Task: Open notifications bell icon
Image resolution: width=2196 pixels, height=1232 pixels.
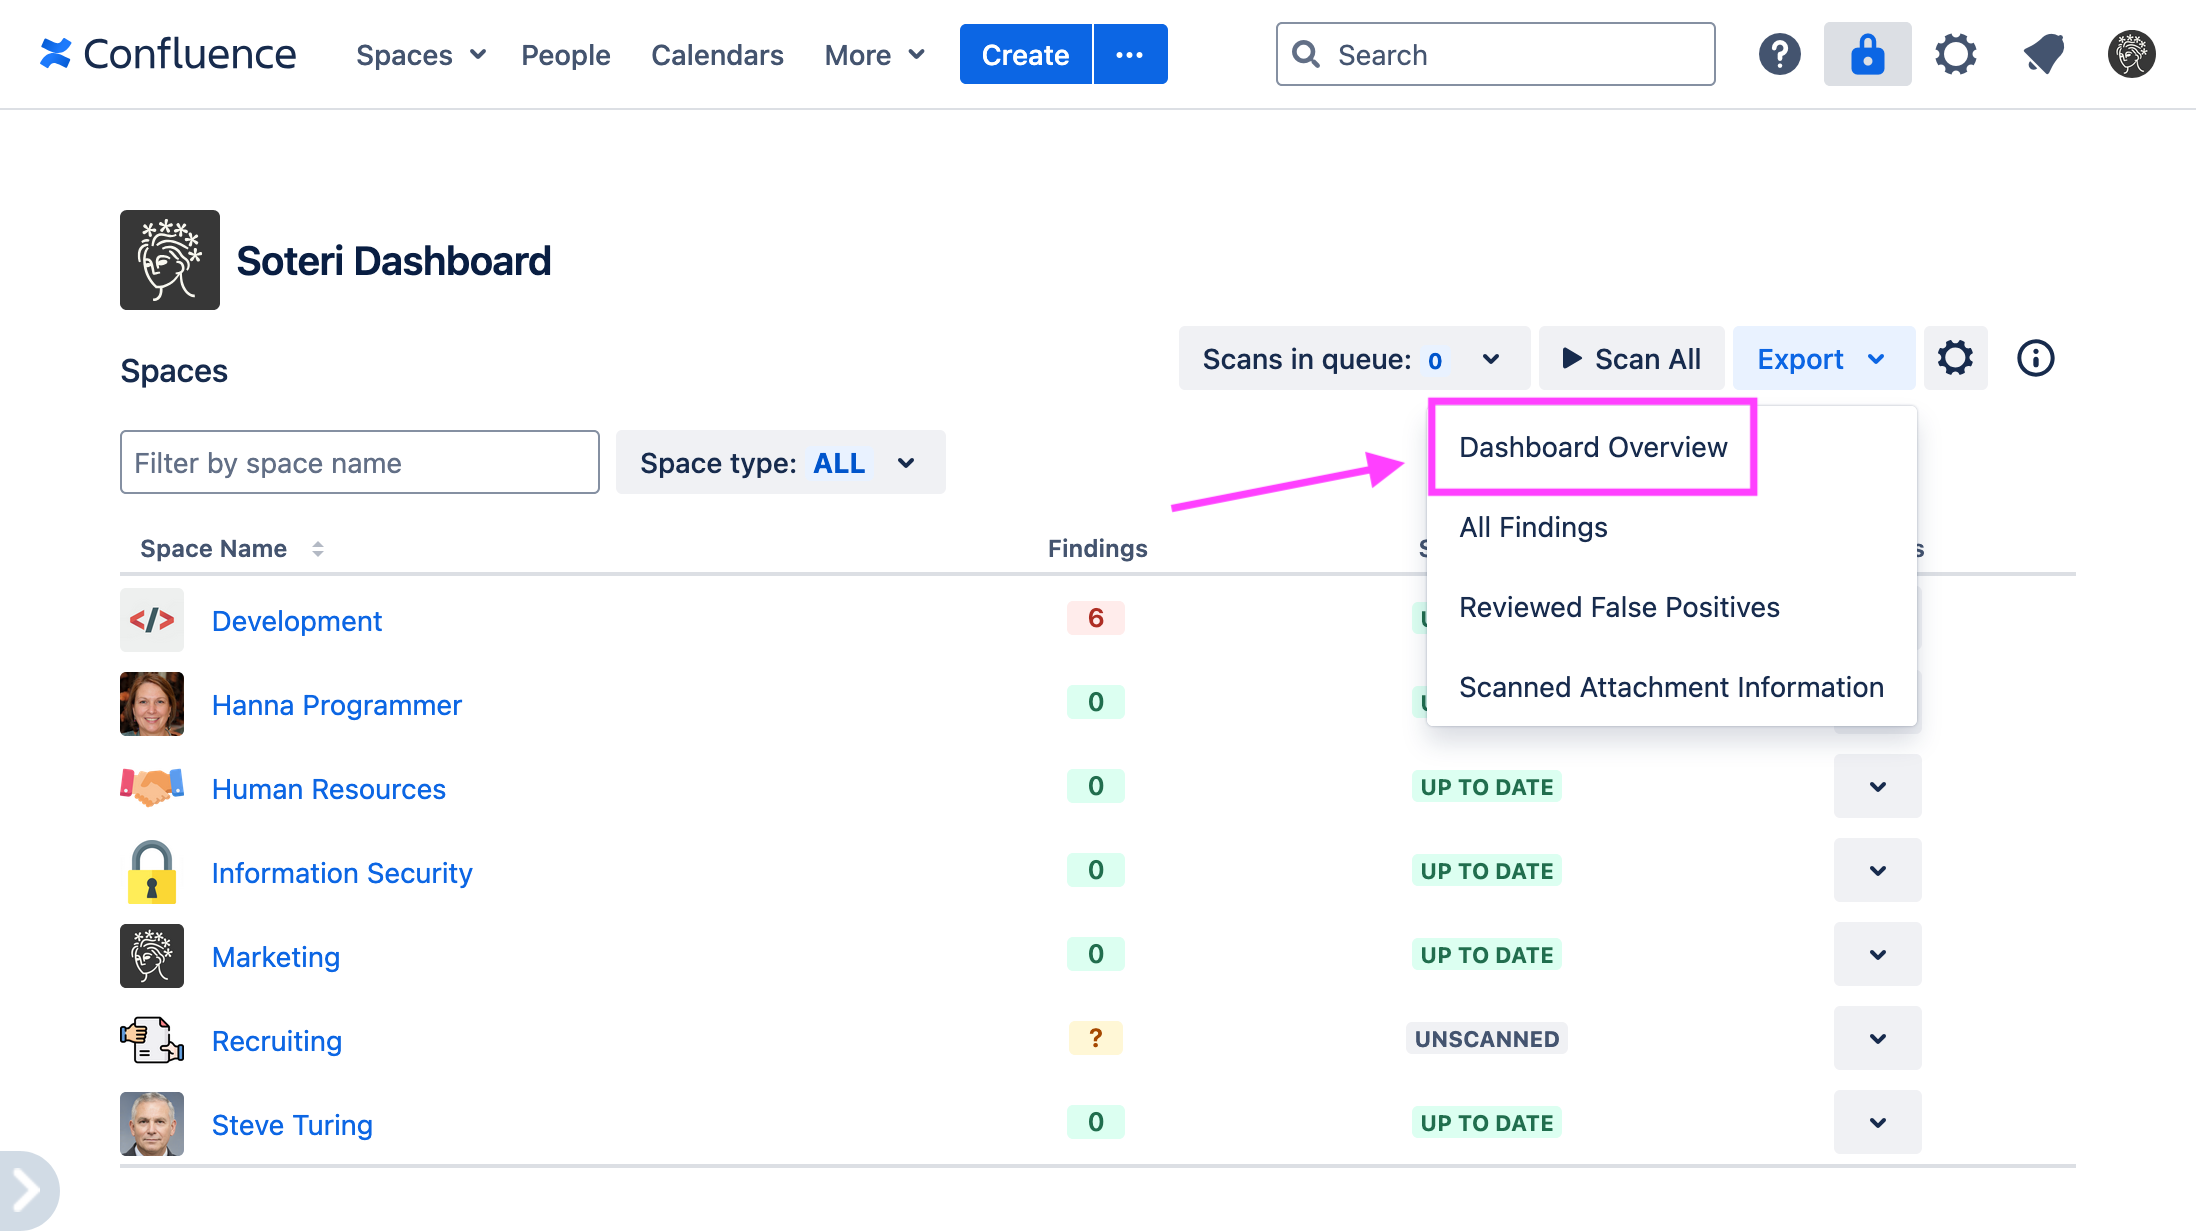Action: (2043, 54)
